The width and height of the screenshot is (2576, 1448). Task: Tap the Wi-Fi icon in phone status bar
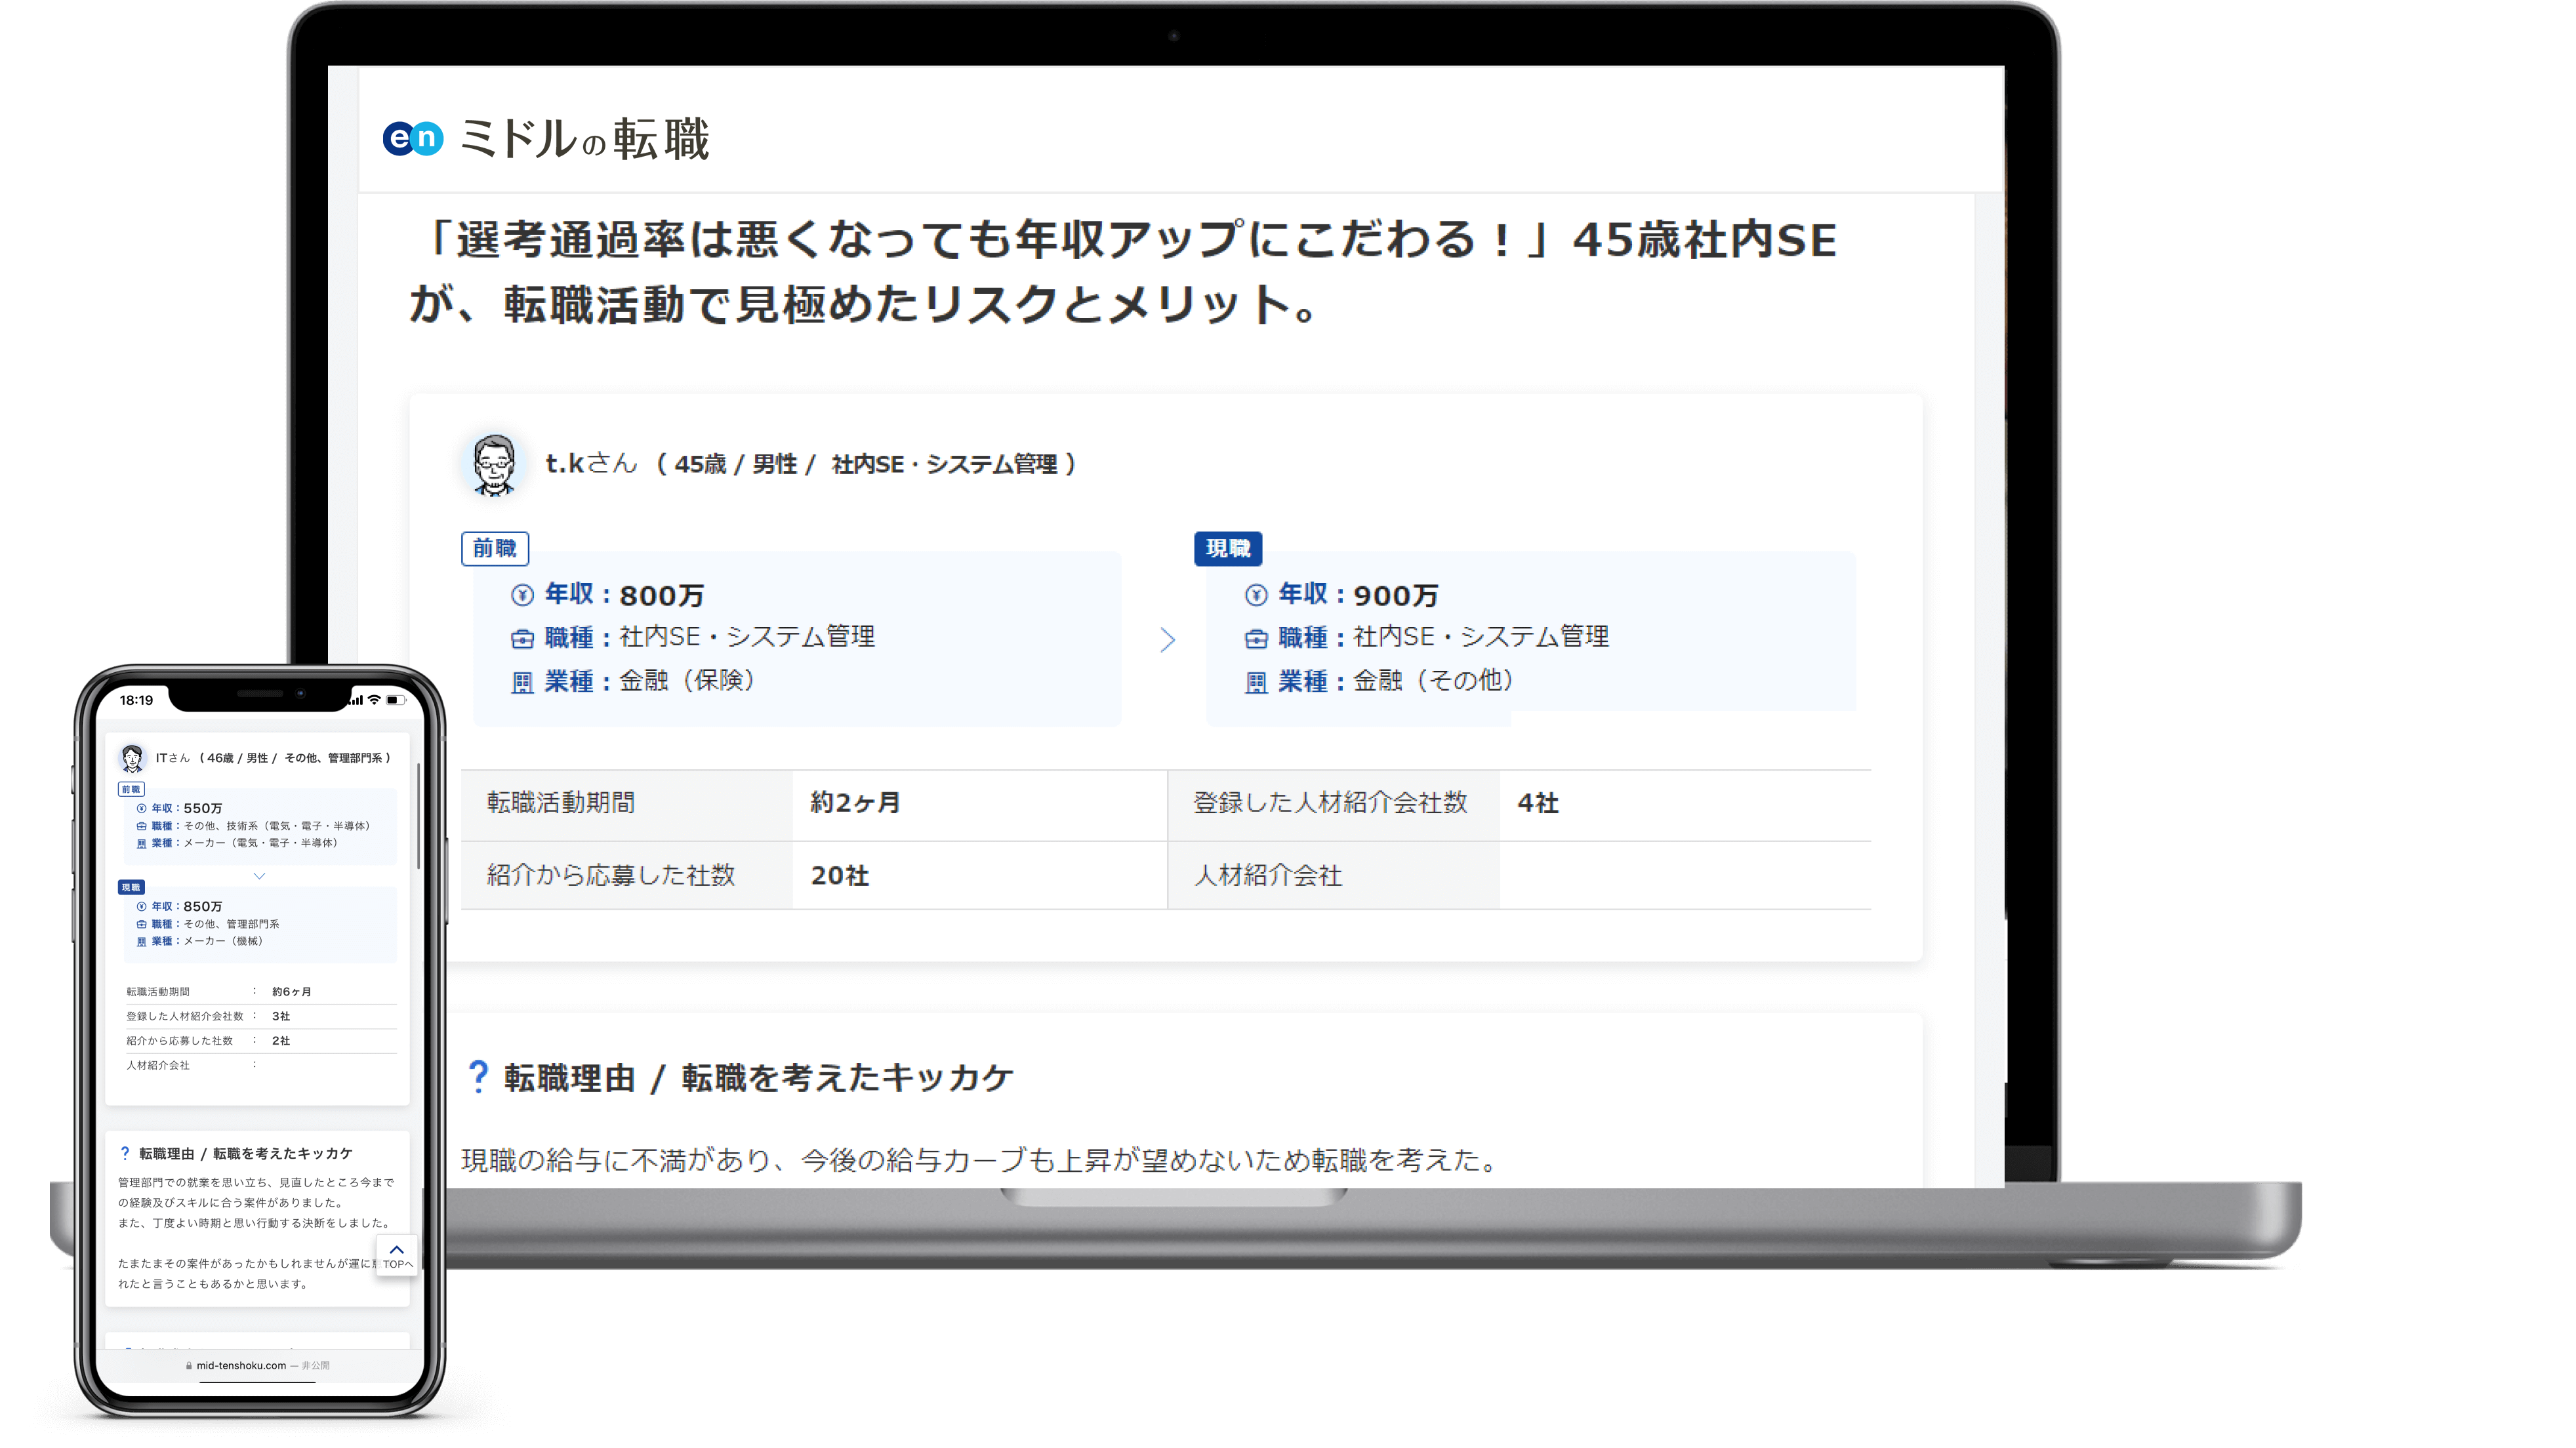375,700
